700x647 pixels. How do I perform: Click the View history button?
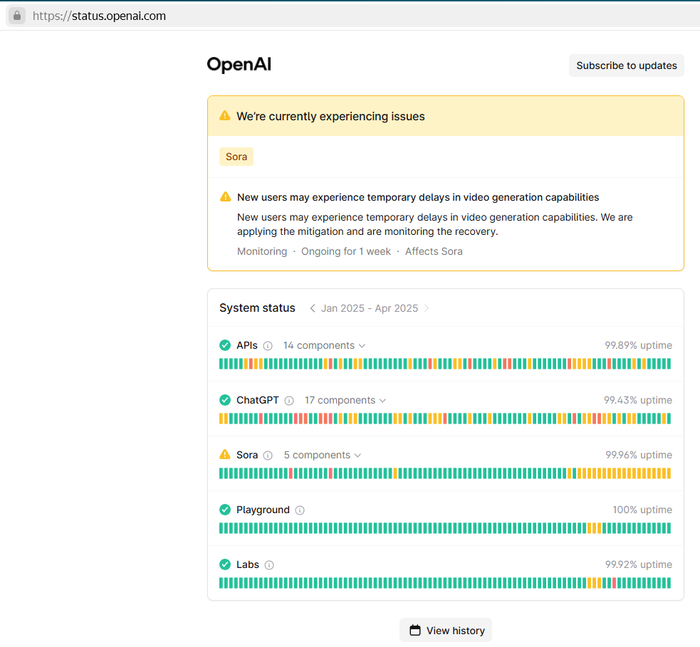(446, 630)
